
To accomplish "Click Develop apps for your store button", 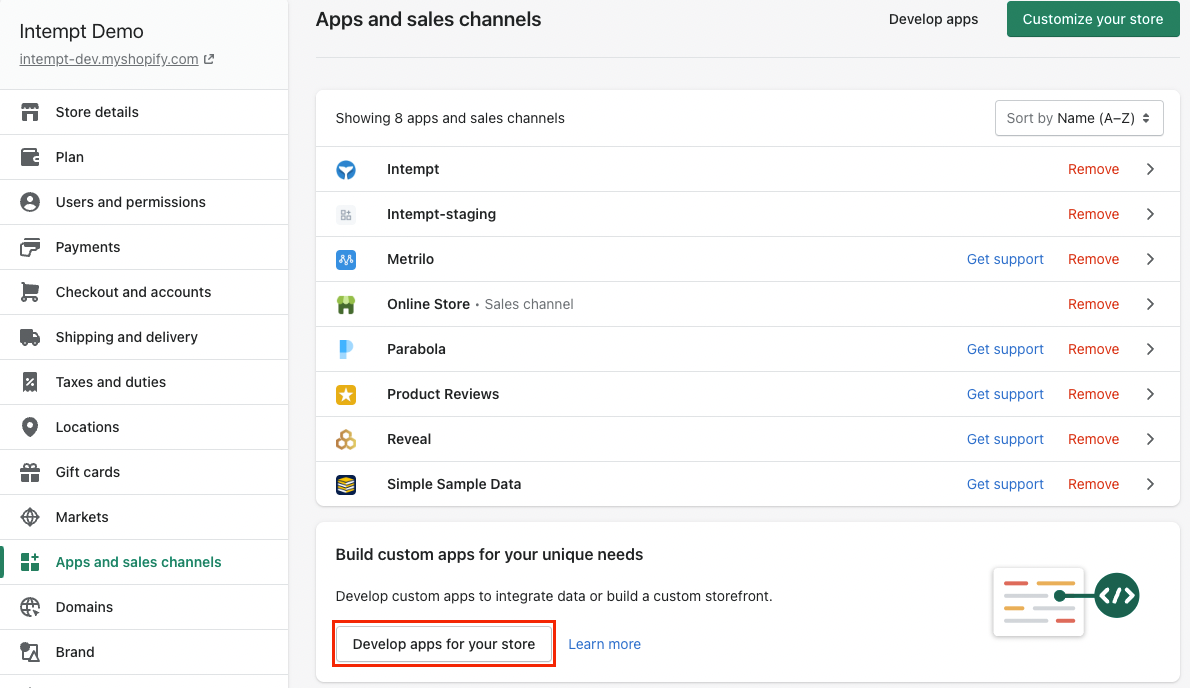I will click(444, 644).
